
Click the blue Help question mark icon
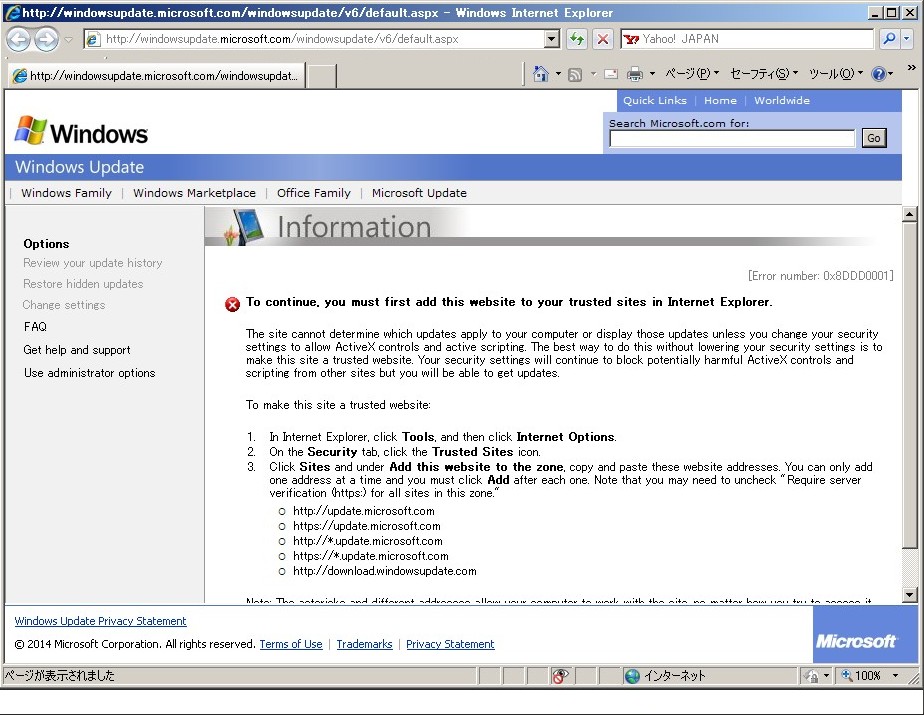click(x=879, y=74)
